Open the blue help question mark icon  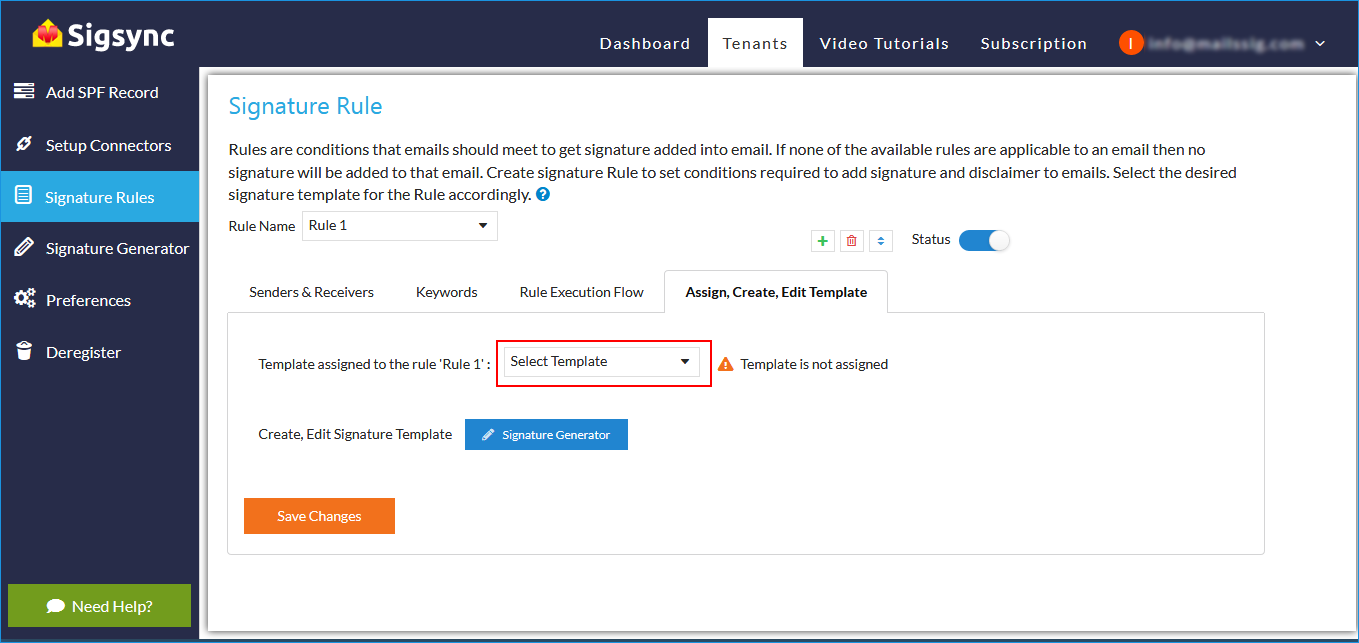[x=543, y=194]
